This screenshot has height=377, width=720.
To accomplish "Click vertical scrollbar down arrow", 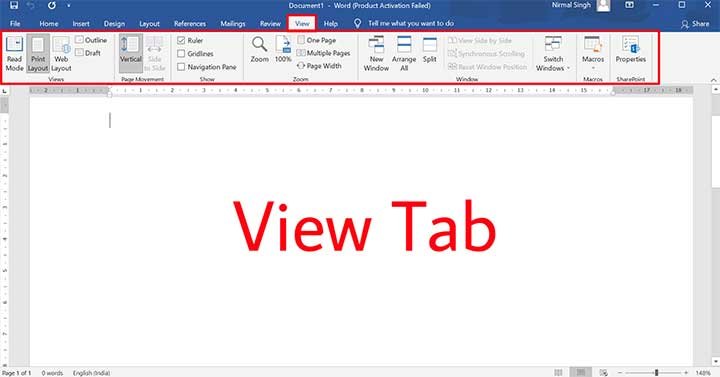I will point(716,362).
